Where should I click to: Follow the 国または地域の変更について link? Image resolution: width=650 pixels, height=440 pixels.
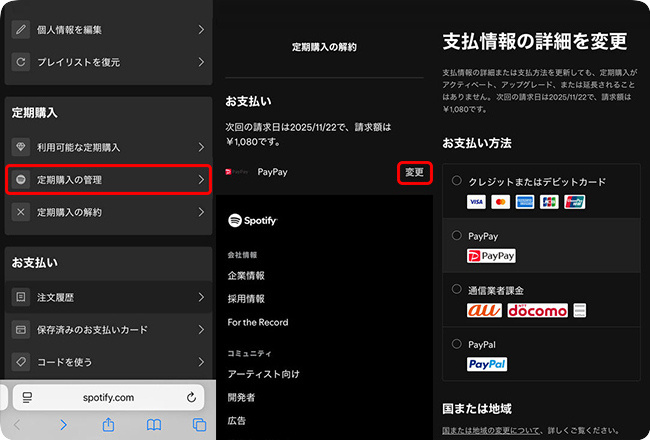491,430
